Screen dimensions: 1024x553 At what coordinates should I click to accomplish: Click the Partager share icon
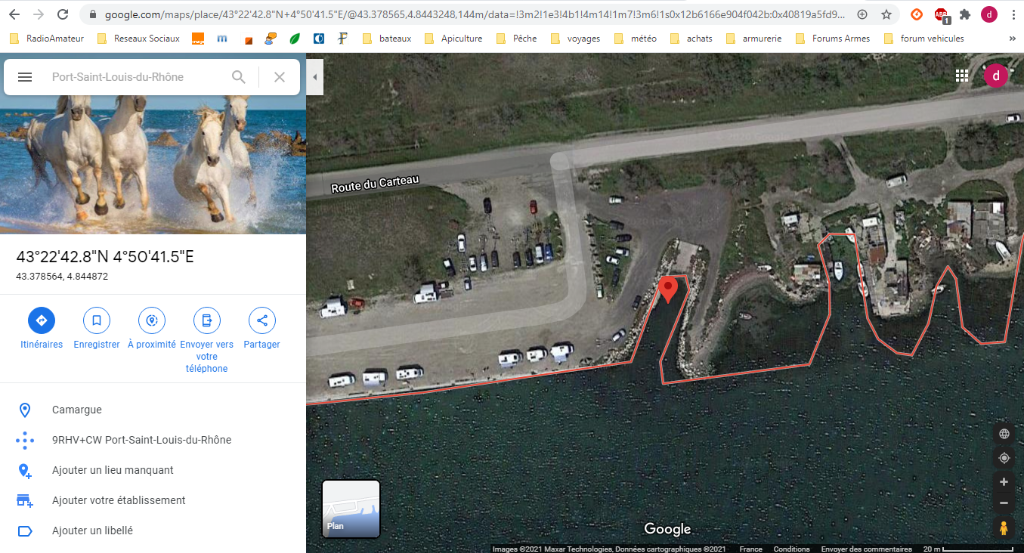pyautogui.click(x=262, y=321)
